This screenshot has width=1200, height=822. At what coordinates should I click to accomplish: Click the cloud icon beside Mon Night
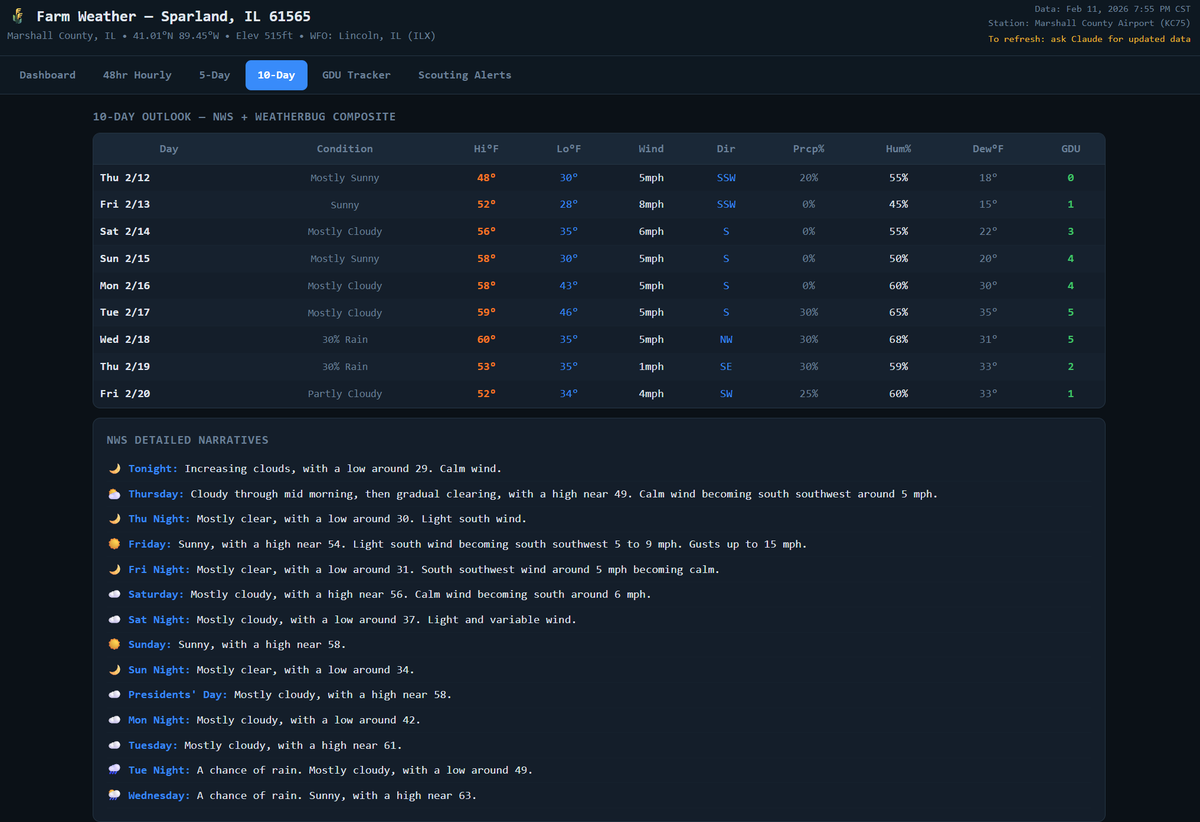pyautogui.click(x=114, y=720)
